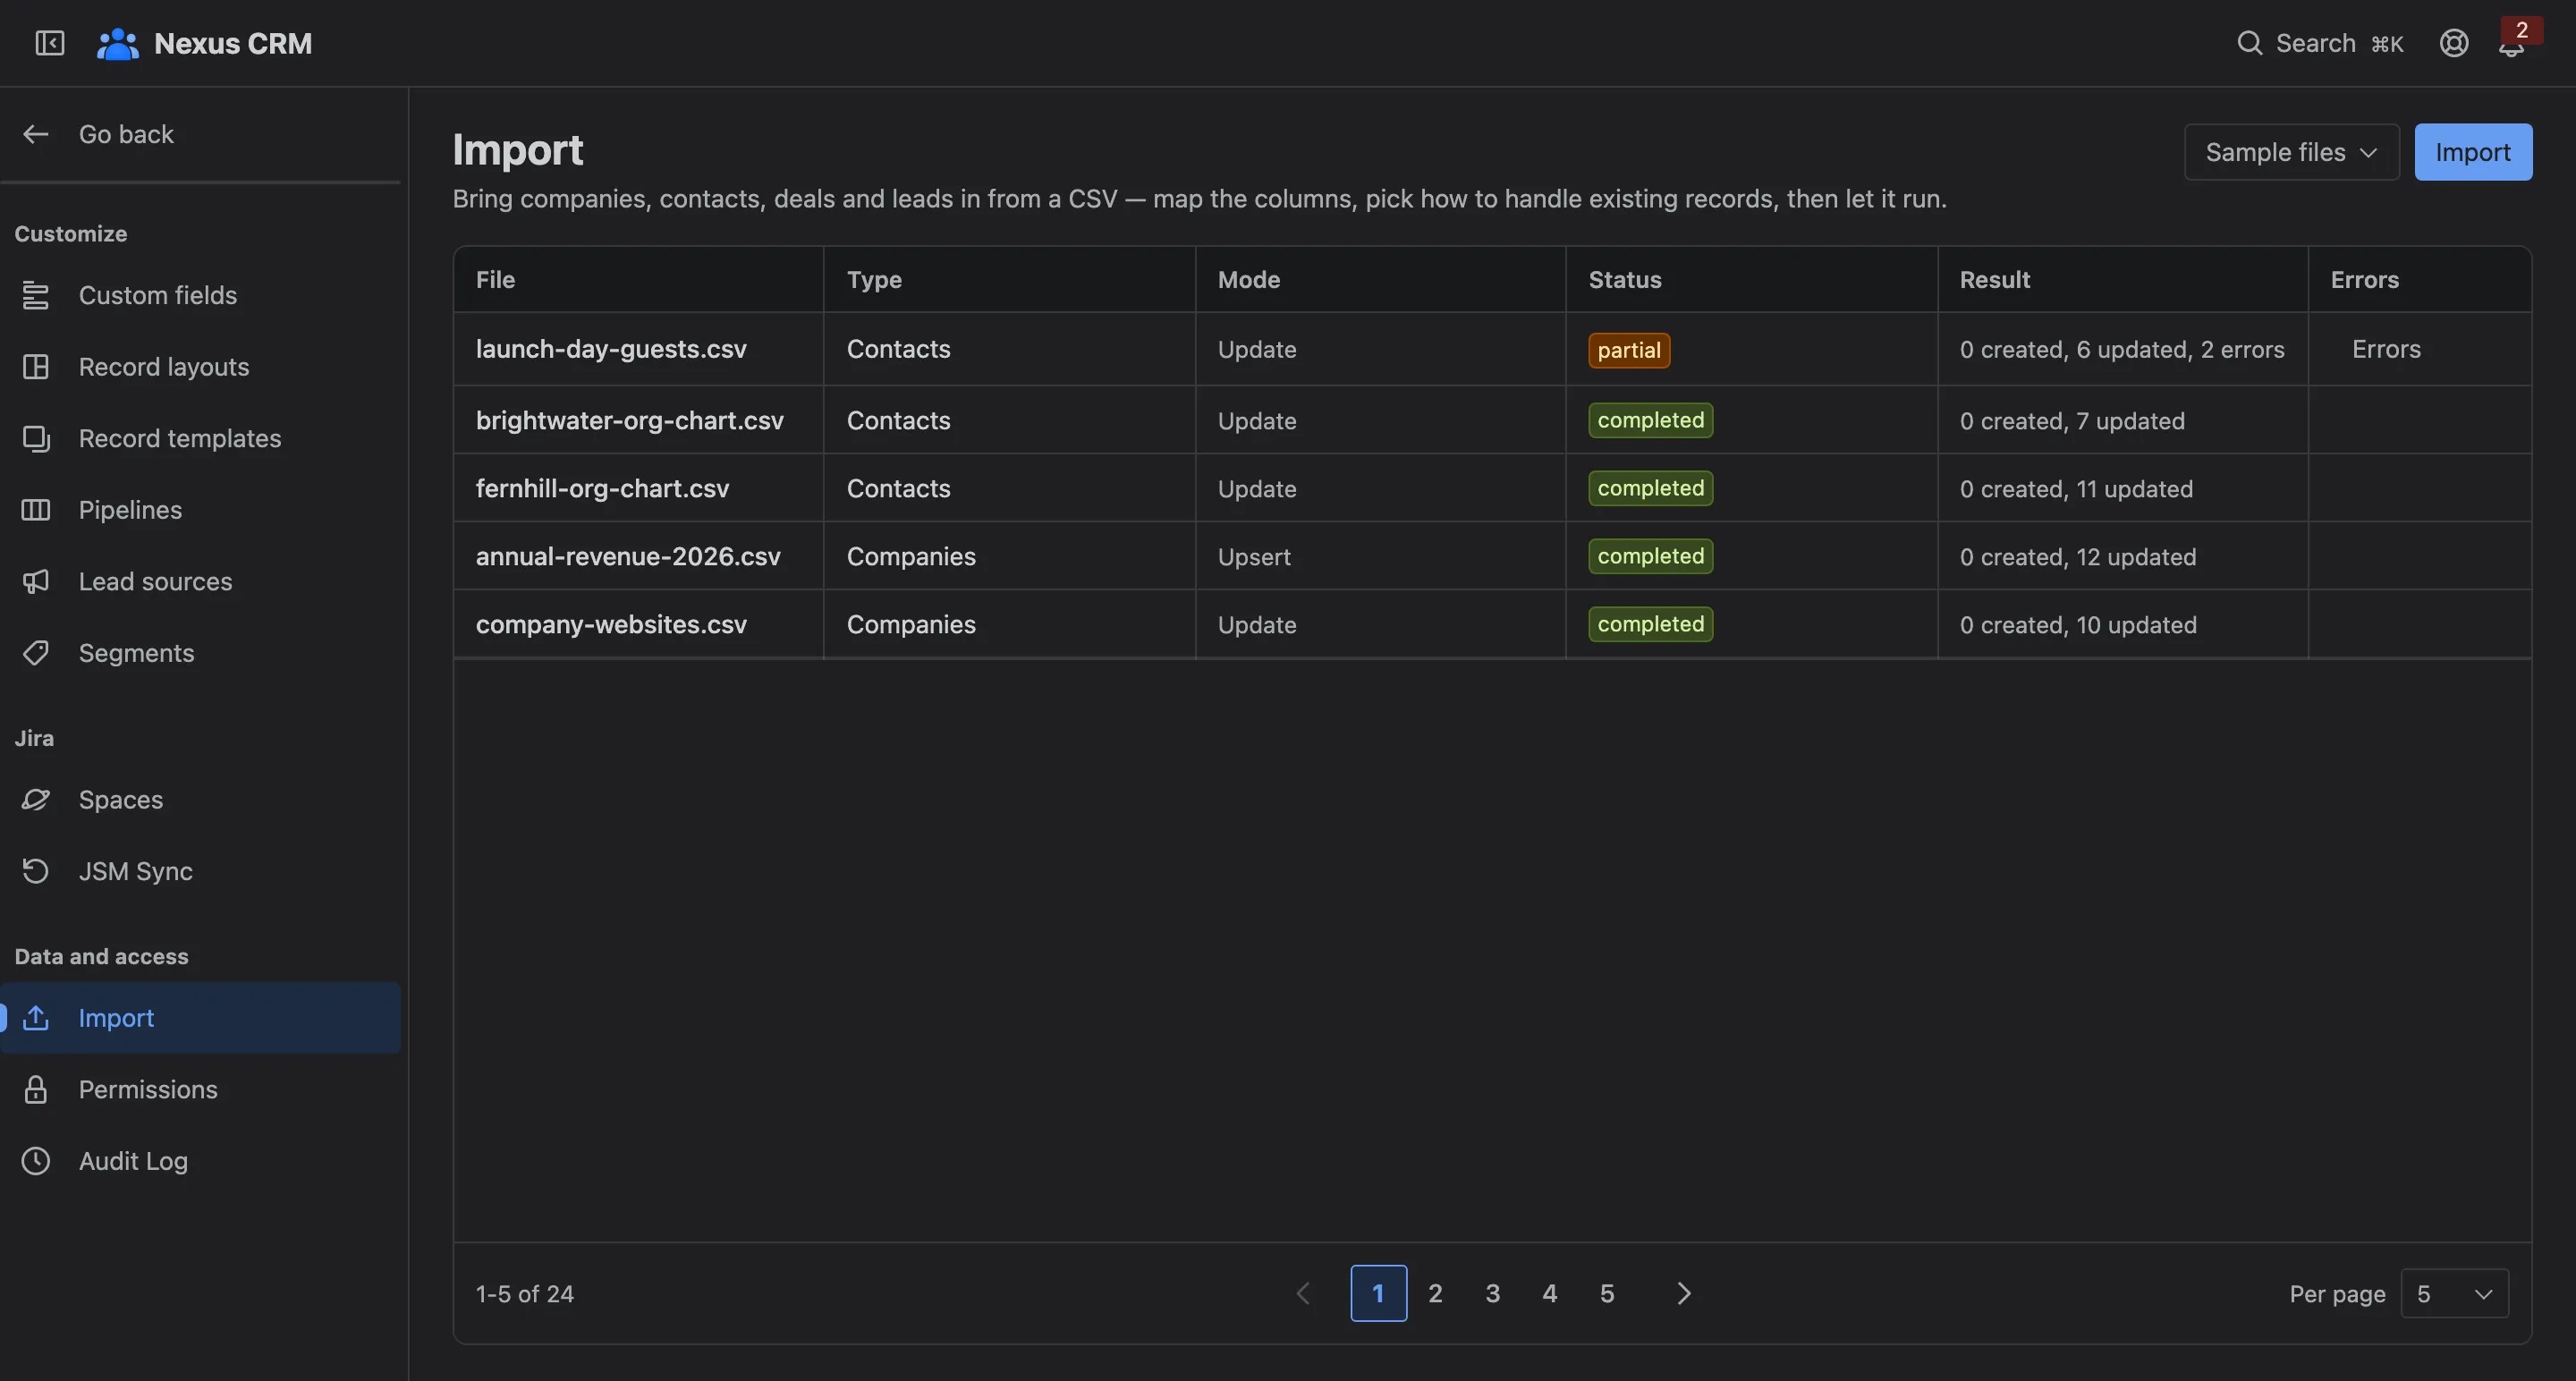Viewport: 2576px width, 1381px height.
Task: Open Custom fields in sidebar
Action: 200,295
